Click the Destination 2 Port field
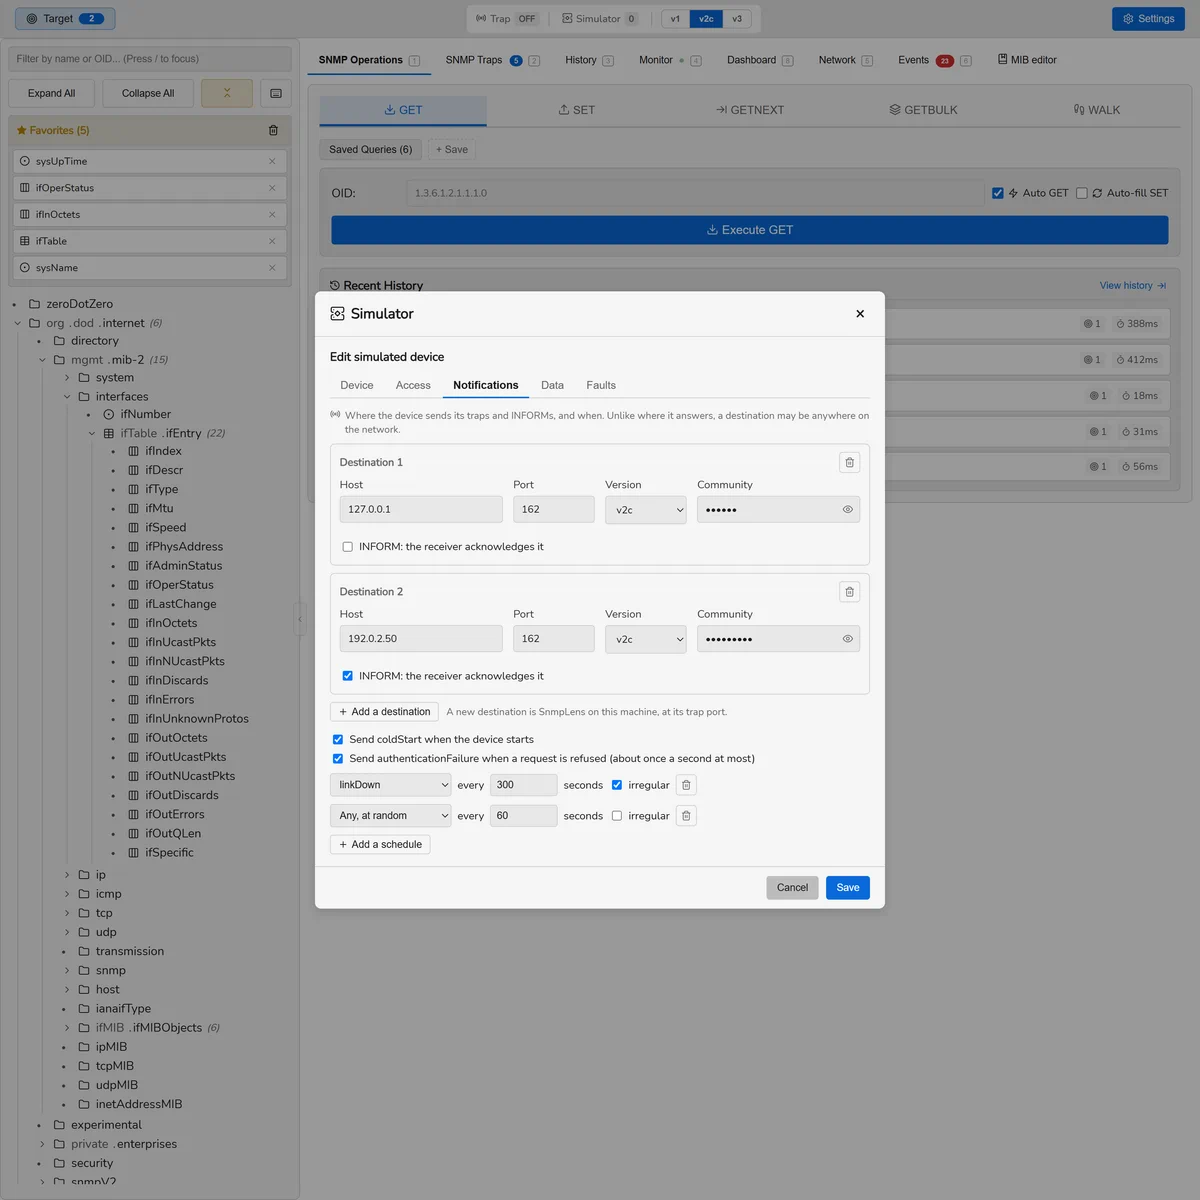Image resolution: width=1200 pixels, height=1200 pixels. (x=554, y=639)
